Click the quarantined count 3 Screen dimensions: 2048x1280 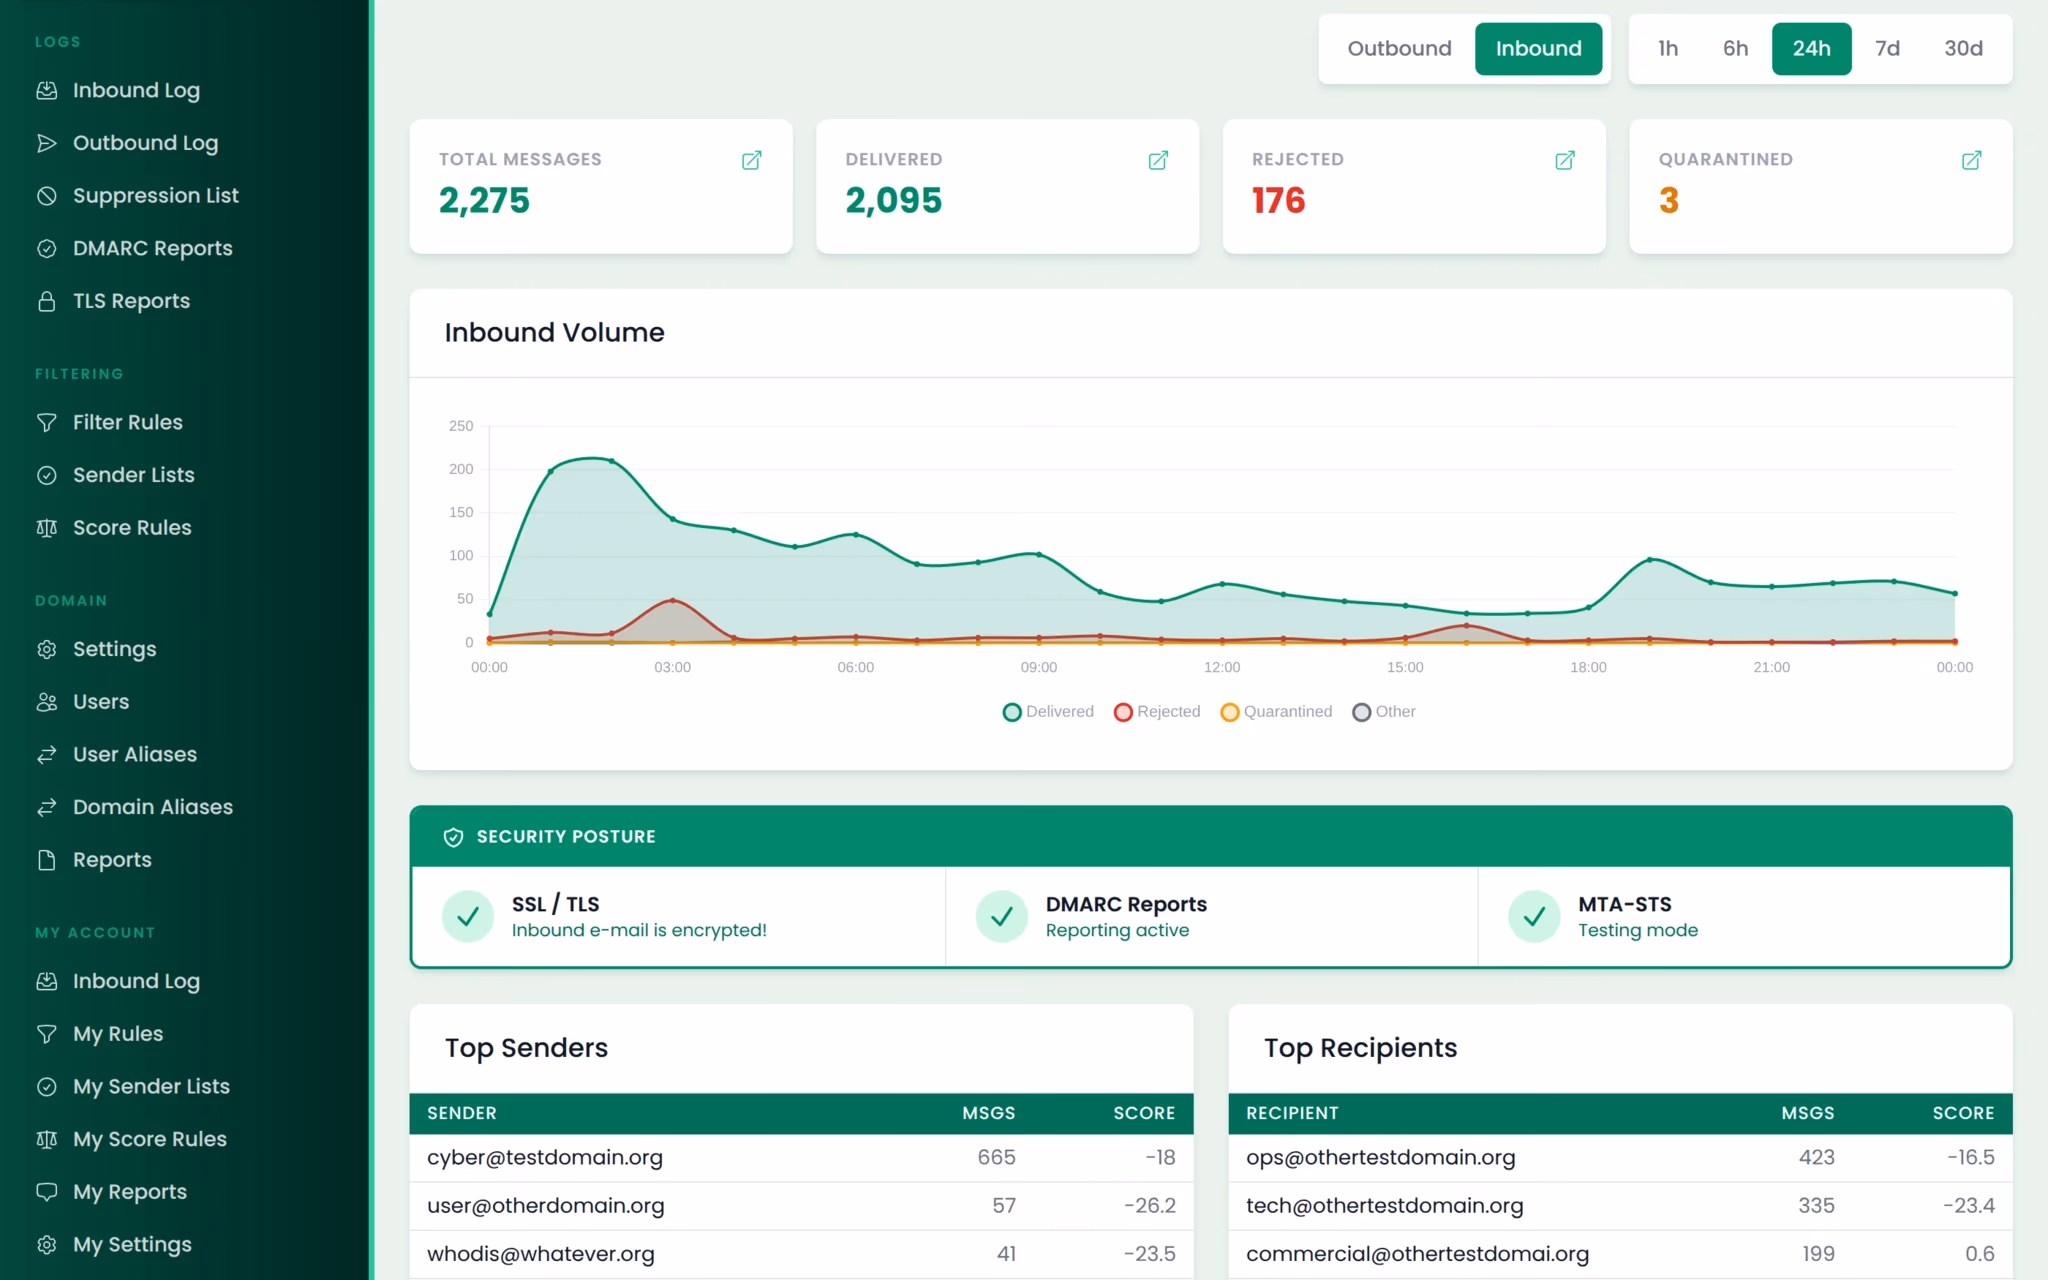pyautogui.click(x=1668, y=201)
